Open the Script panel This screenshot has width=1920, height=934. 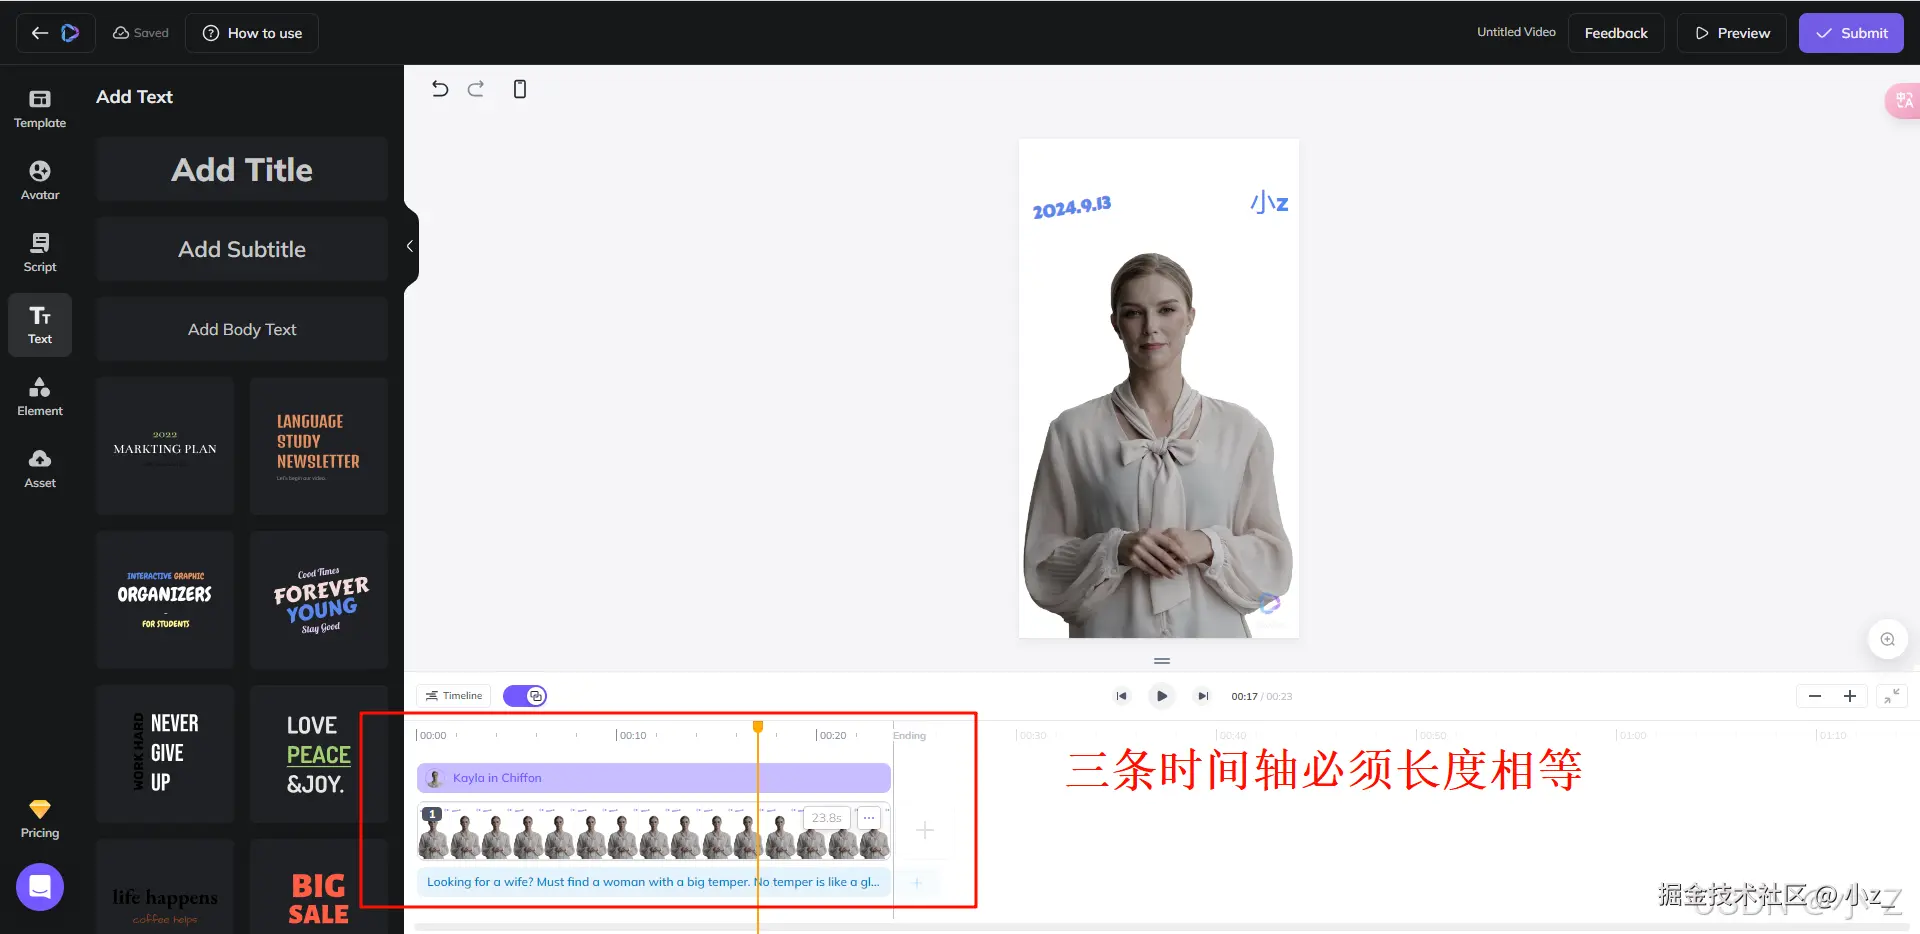(x=39, y=251)
